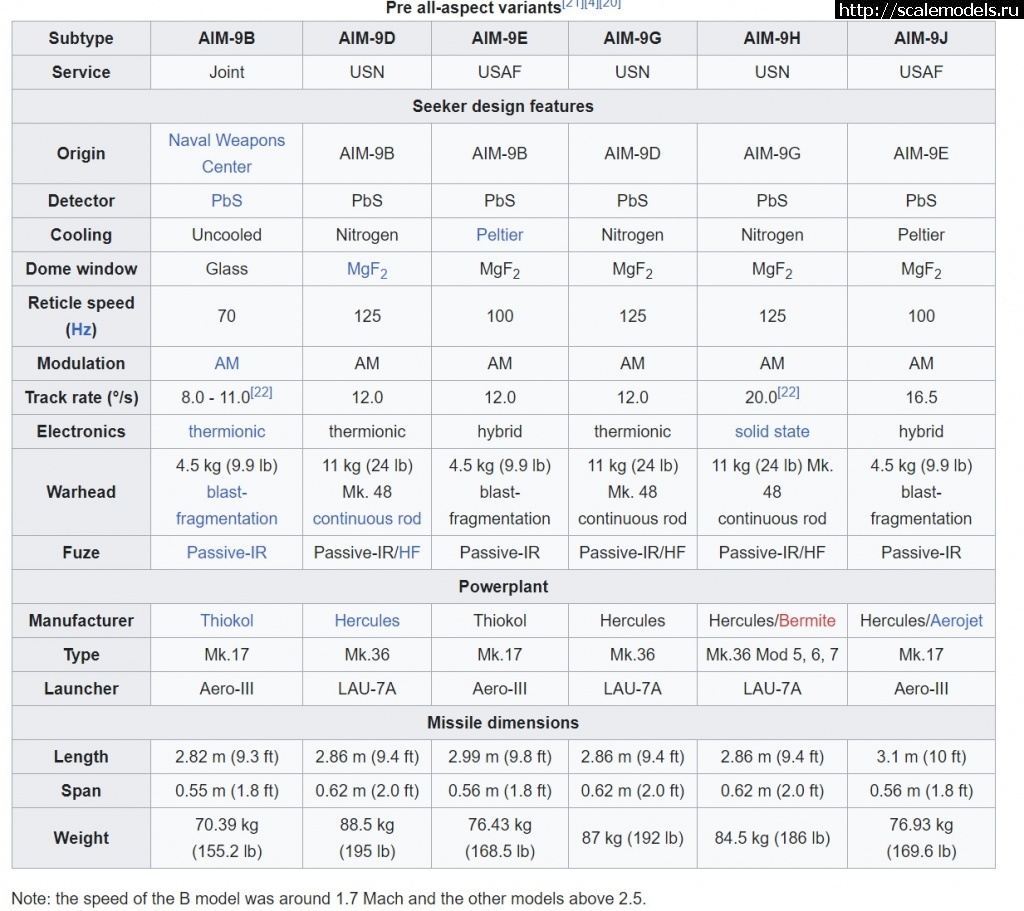Viewport: 1024px width, 911px height.
Task: Follow the blue Peltier link under AIM-9E
Action: pyautogui.click(x=499, y=235)
